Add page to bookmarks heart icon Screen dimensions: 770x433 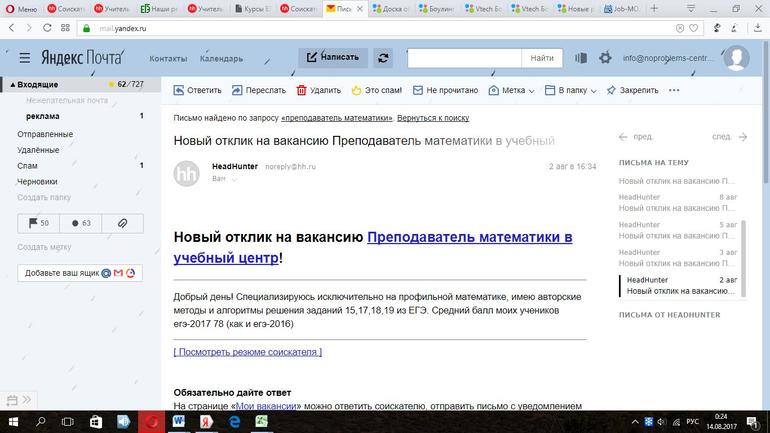click(693, 28)
